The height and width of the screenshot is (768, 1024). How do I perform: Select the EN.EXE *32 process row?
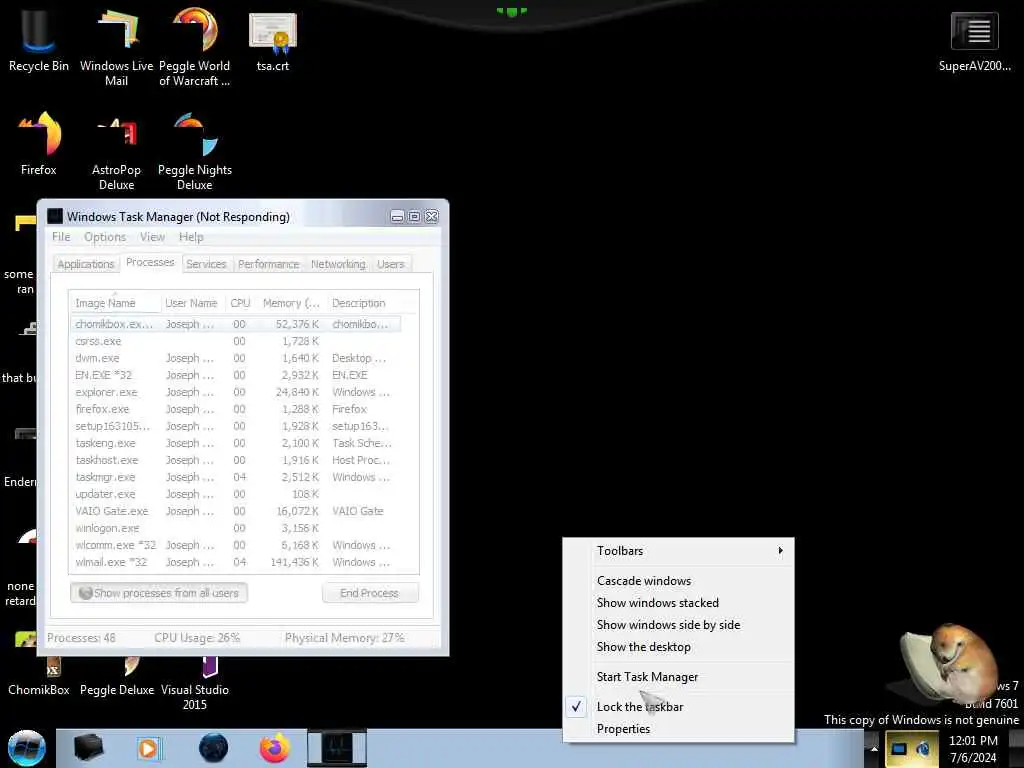[235, 375]
